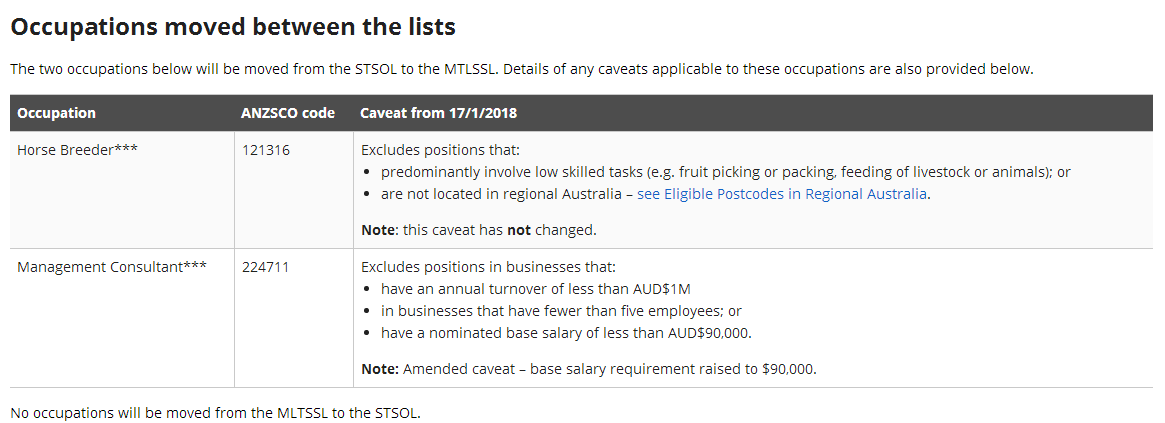
Task: Click the Occupation column header
Action: click(57, 113)
